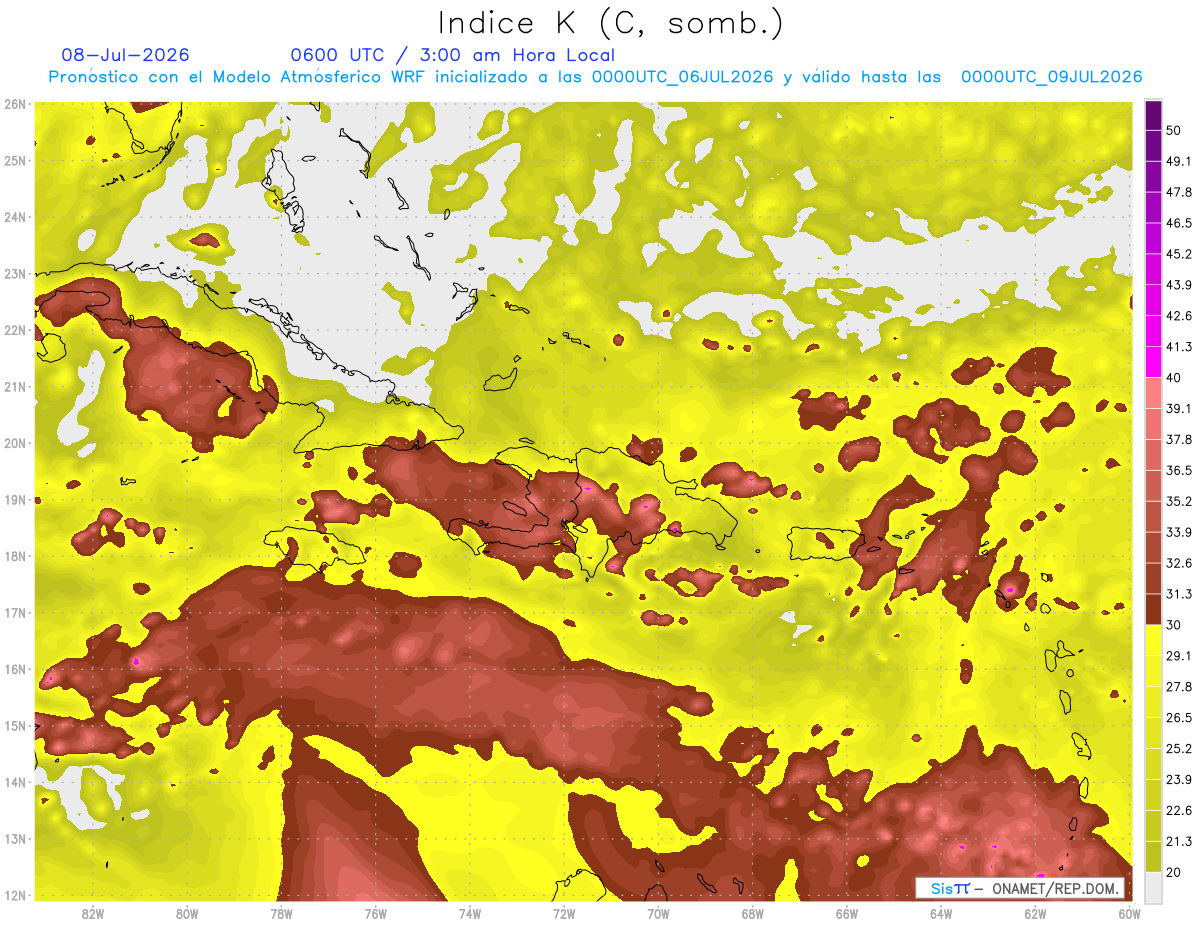
Task: Click the "21N" latitude label
Action: (14, 386)
